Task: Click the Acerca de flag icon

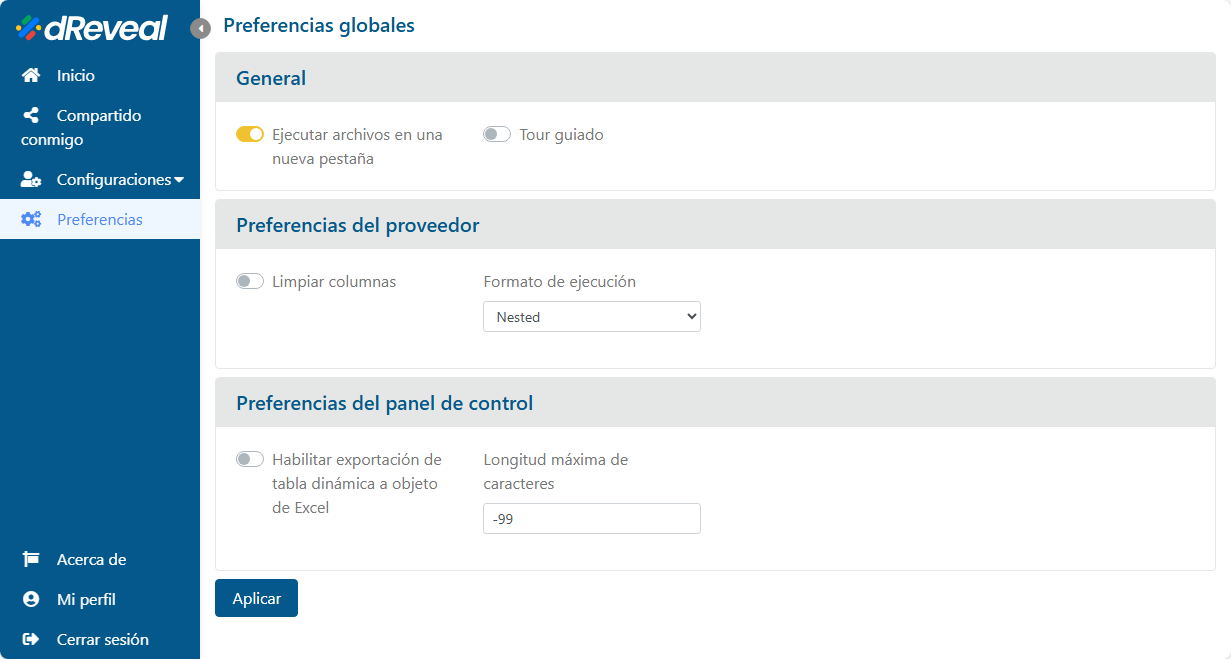Action: (x=31, y=560)
